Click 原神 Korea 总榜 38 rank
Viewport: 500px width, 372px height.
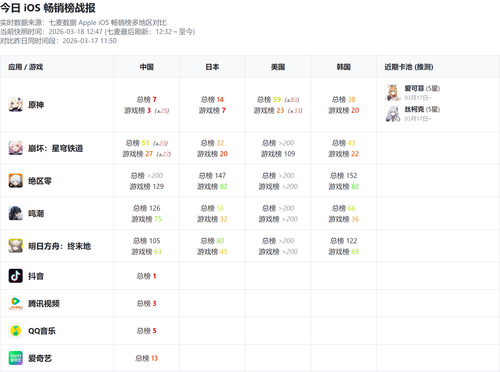pos(344,99)
